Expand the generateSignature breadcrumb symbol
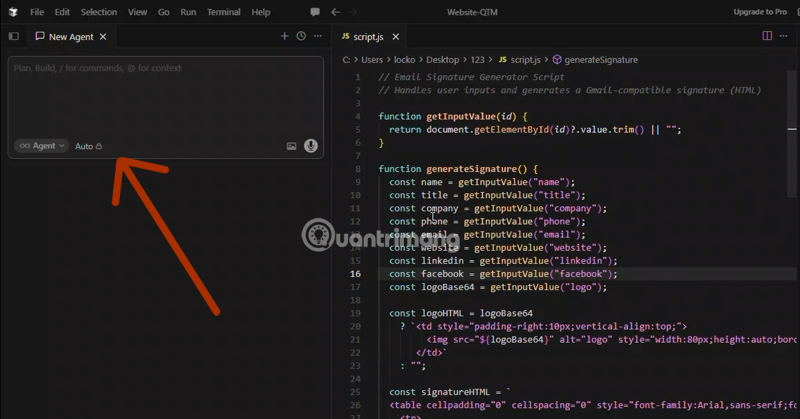Viewport: 800px width, 419px height. point(600,60)
